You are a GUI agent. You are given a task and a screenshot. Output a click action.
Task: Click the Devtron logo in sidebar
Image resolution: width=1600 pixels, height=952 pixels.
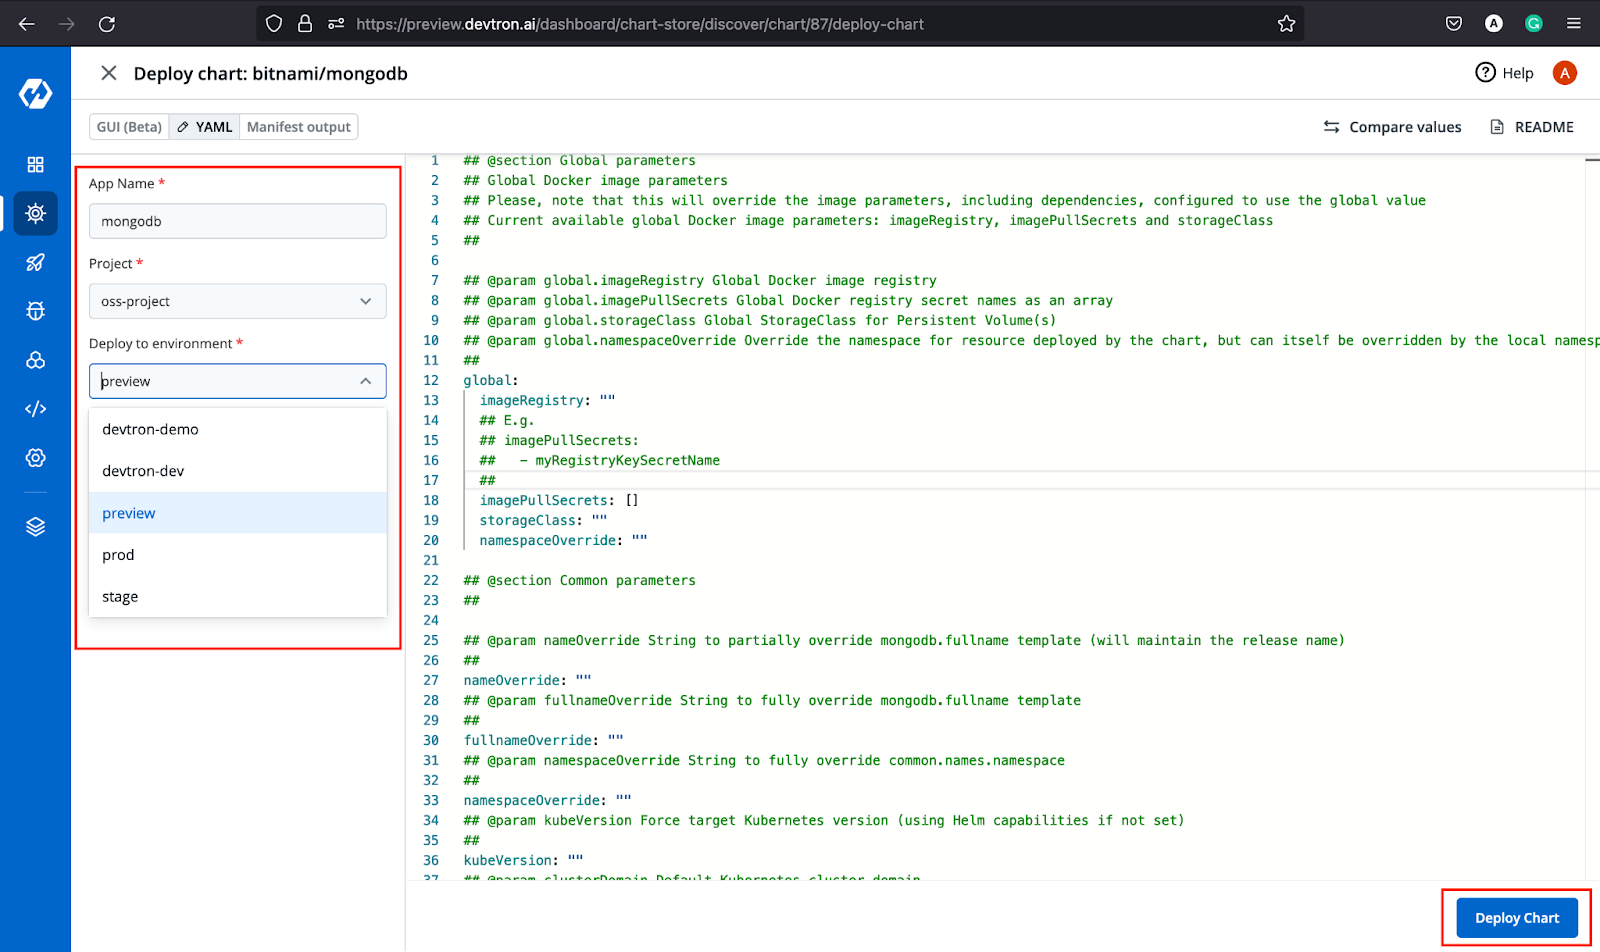point(35,94)
